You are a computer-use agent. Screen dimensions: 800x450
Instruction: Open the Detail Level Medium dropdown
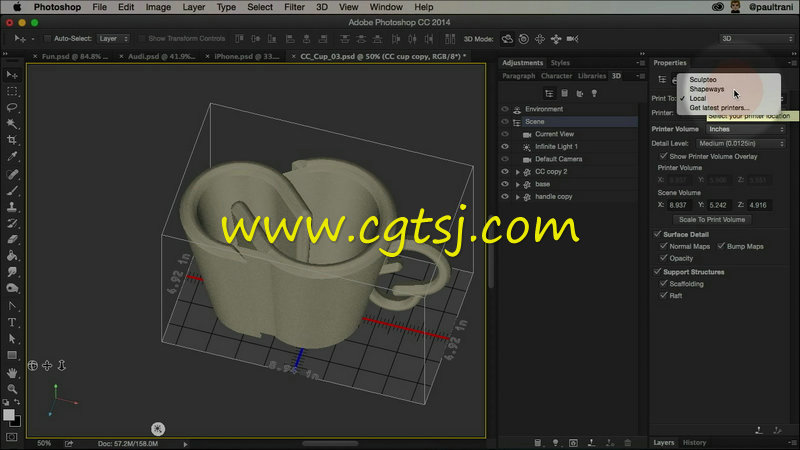pos(740,144)
